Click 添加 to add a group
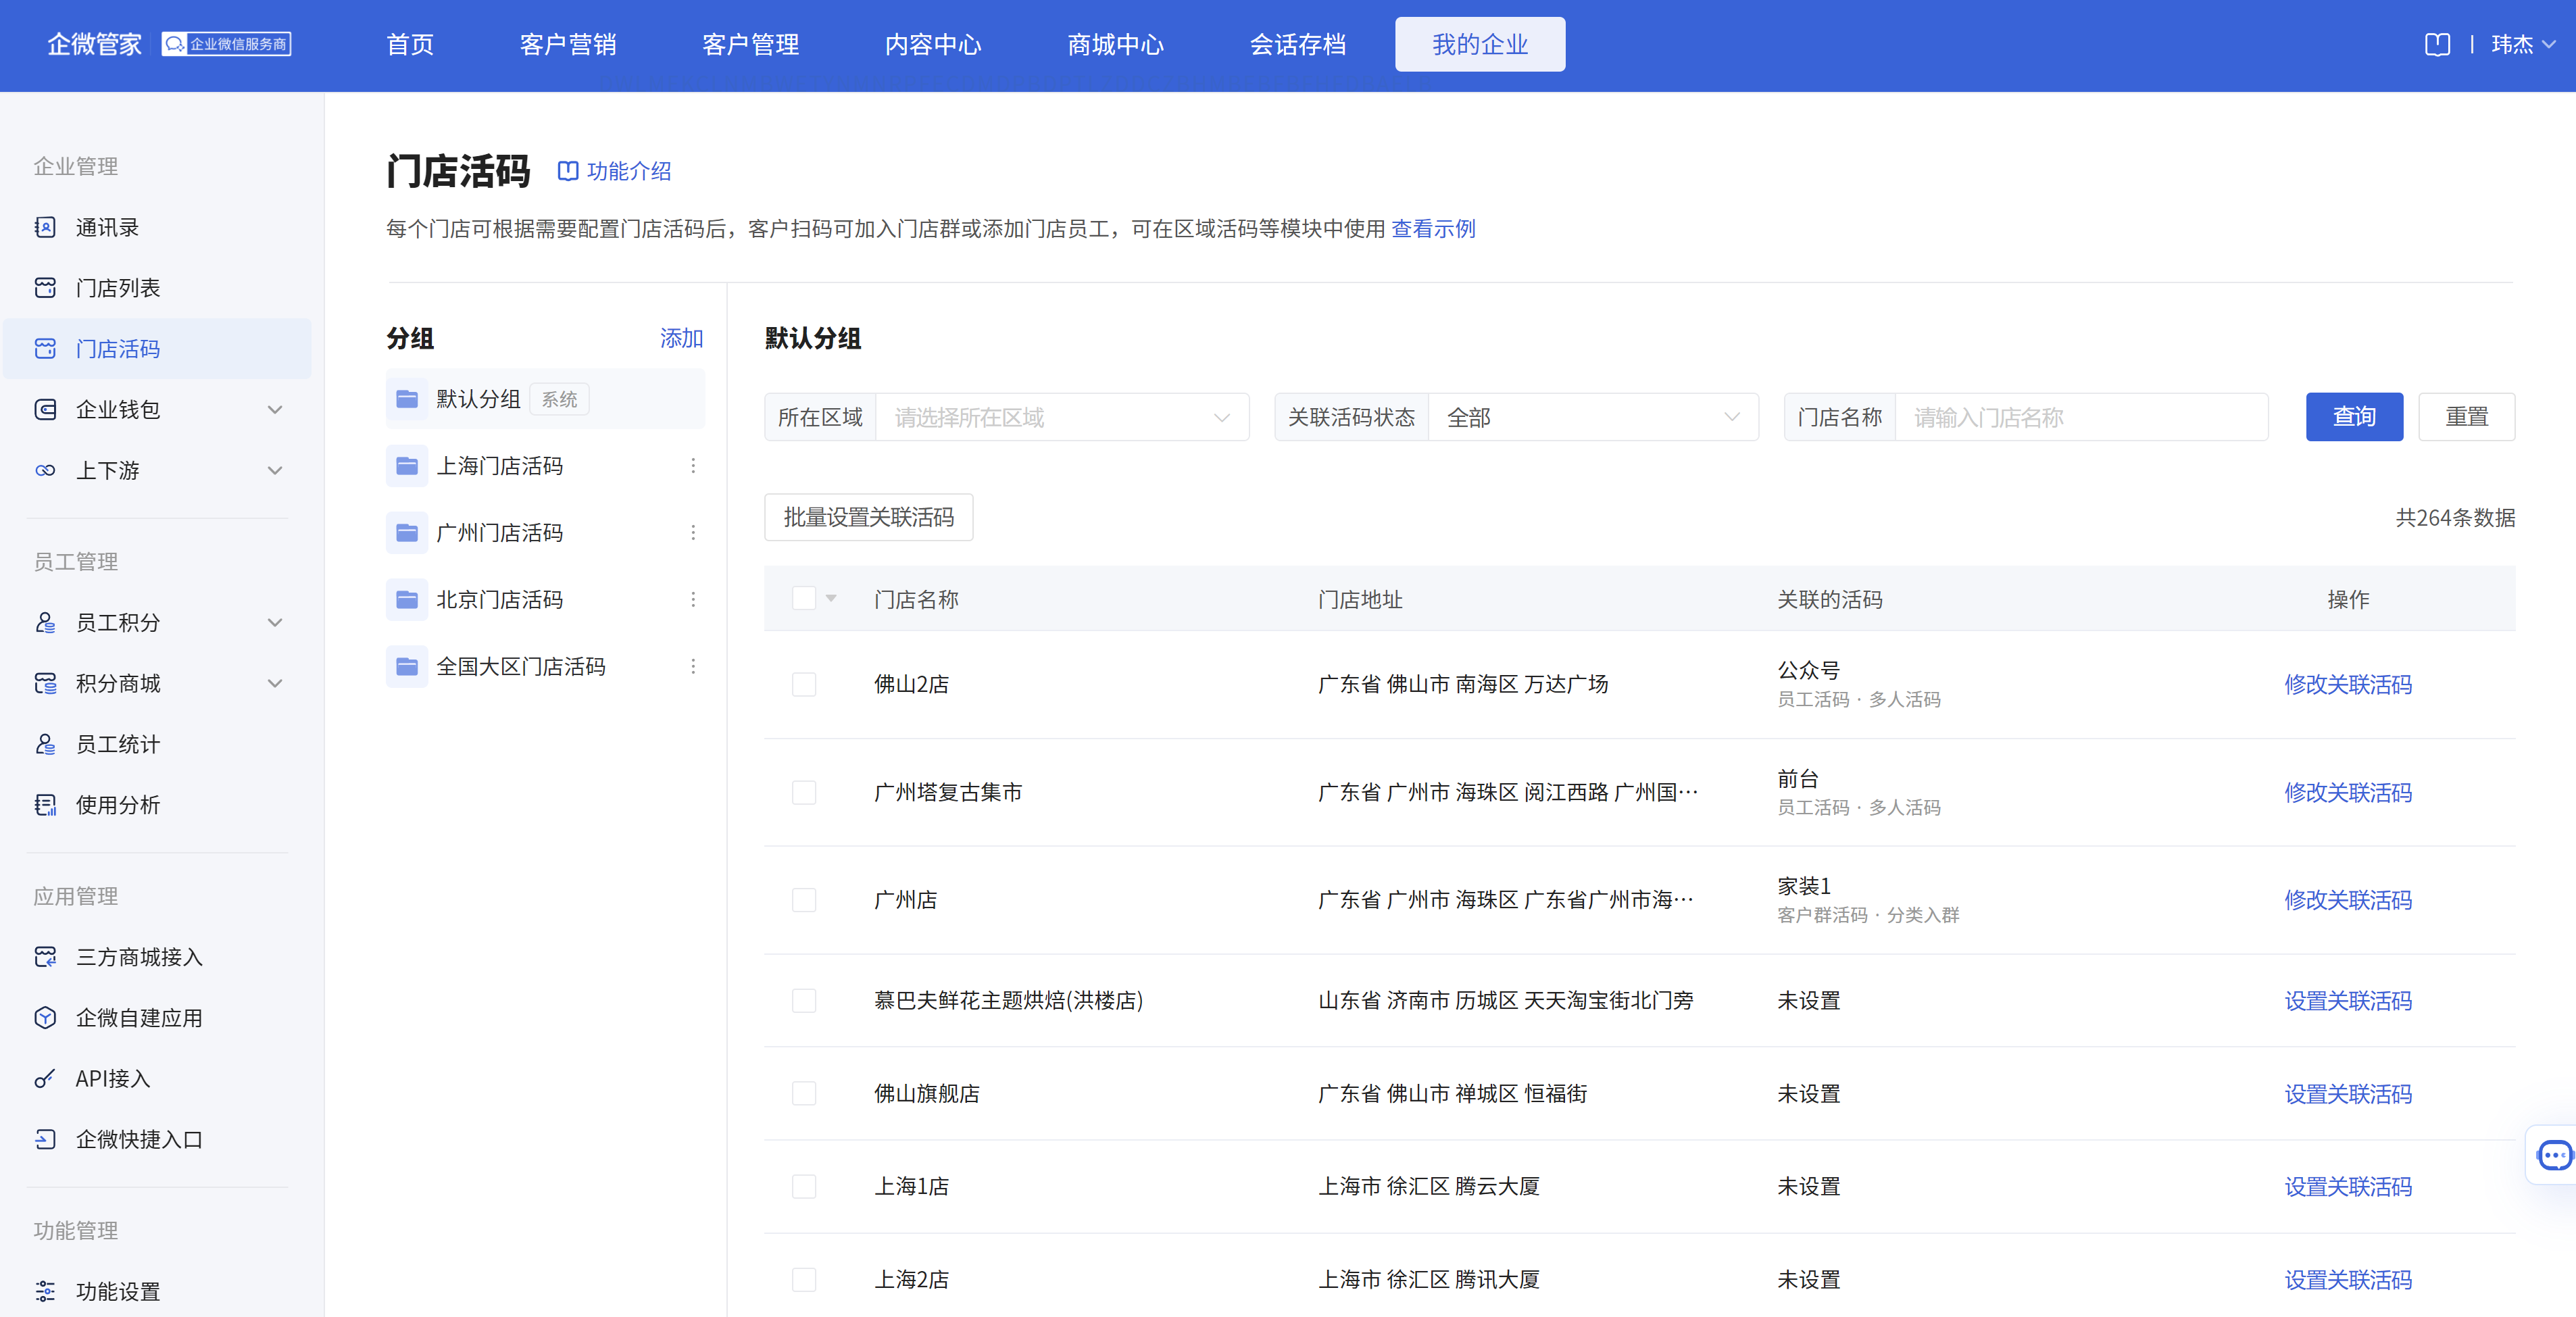This screenshot has width=2576, height=1317. tap(681, 338)
